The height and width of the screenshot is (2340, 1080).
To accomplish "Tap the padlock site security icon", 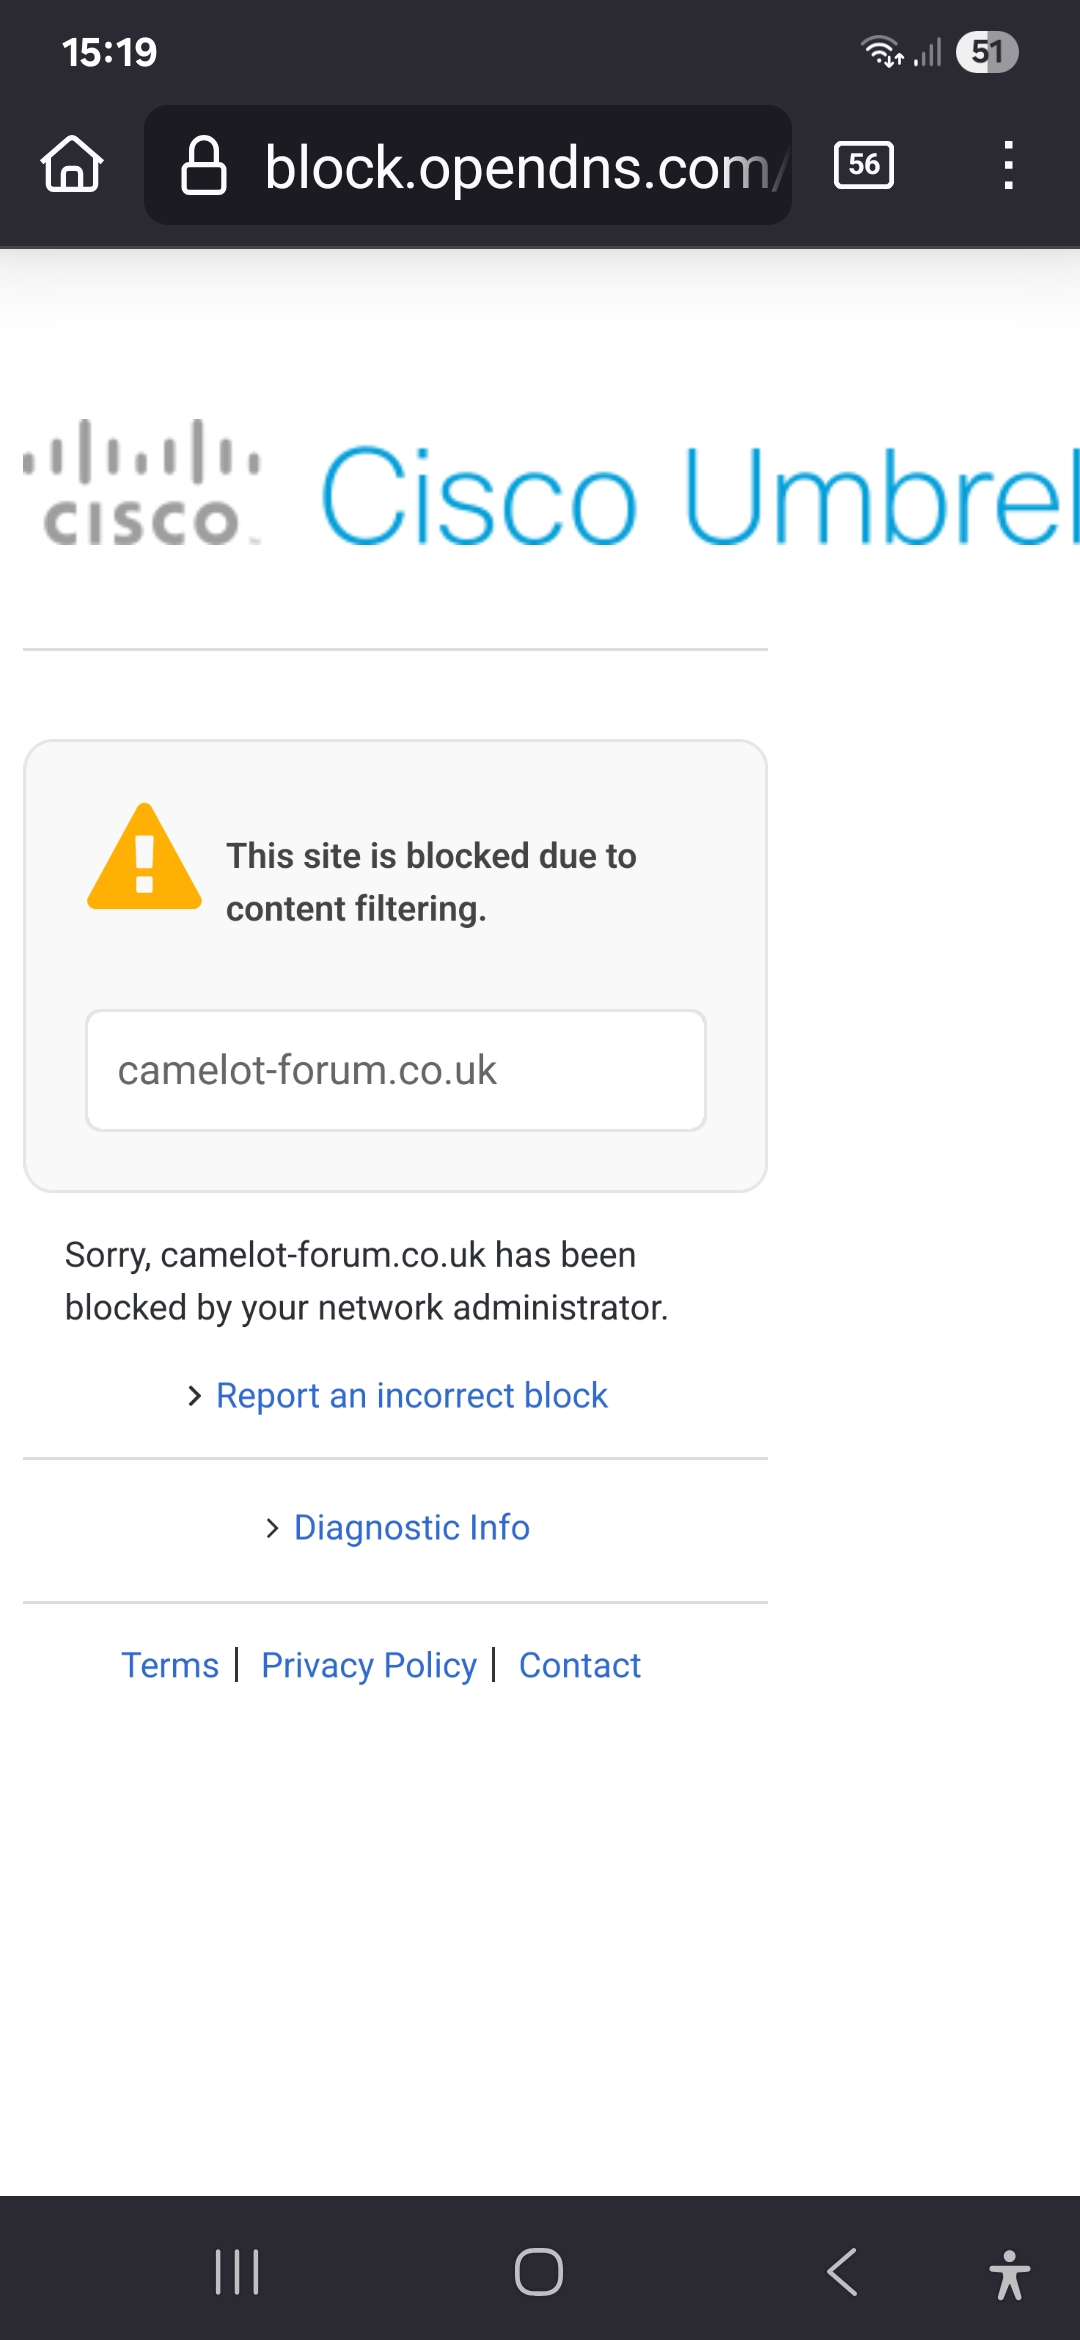I will [203, 165].
